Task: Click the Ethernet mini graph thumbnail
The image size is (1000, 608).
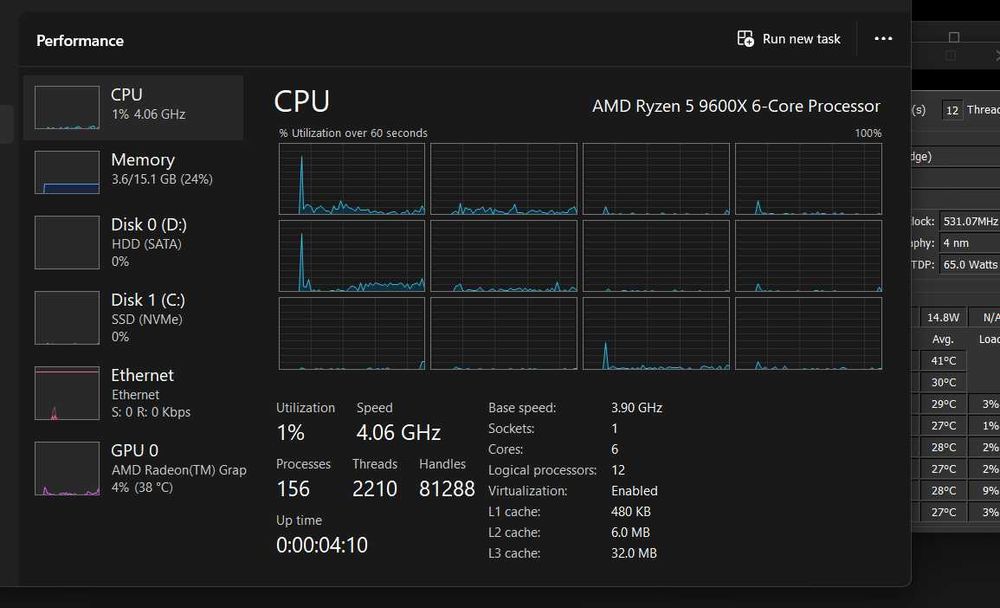Action: [x=67, y=393]
